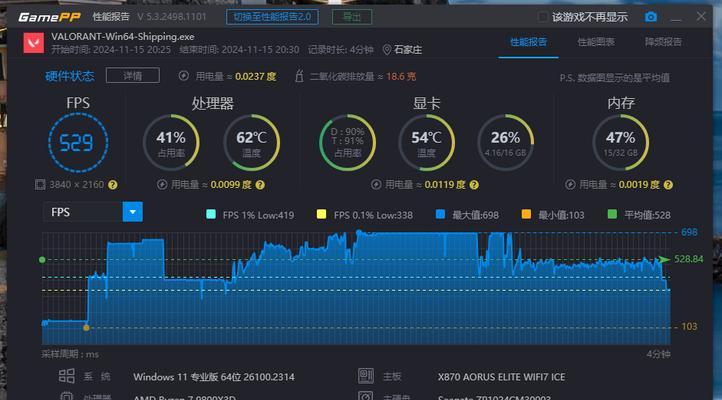This screenshot has width=722, height=400.
Task: Click the CPU usage gauge showing 41%
Action: [x=171, y=143]
